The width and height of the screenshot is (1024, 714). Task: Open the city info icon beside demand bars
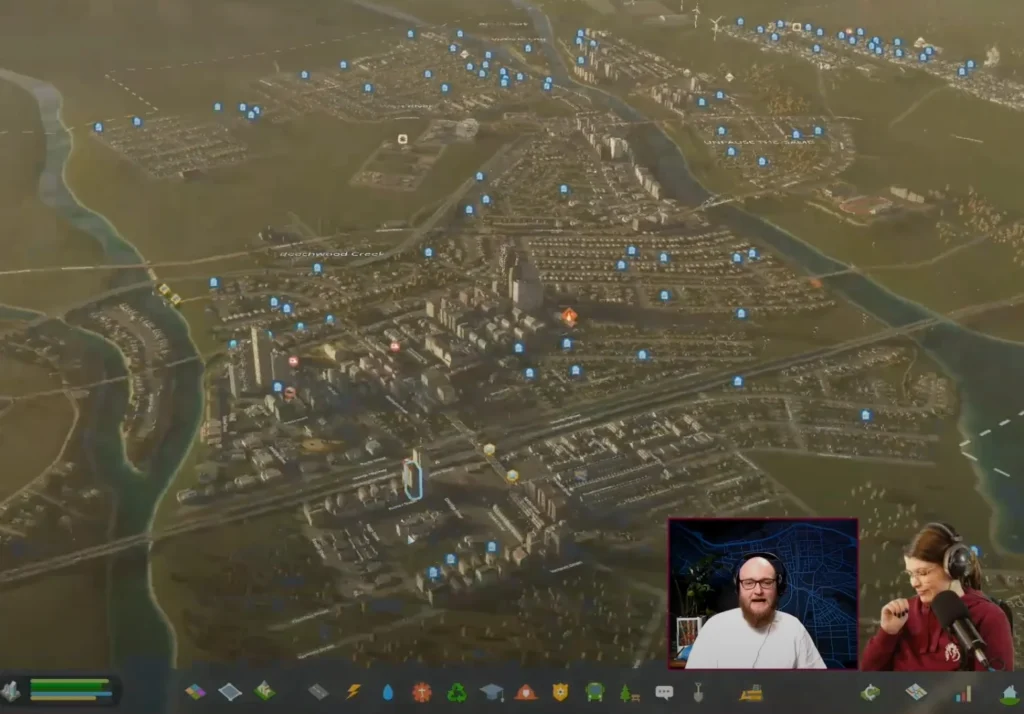tap(11, 690)
